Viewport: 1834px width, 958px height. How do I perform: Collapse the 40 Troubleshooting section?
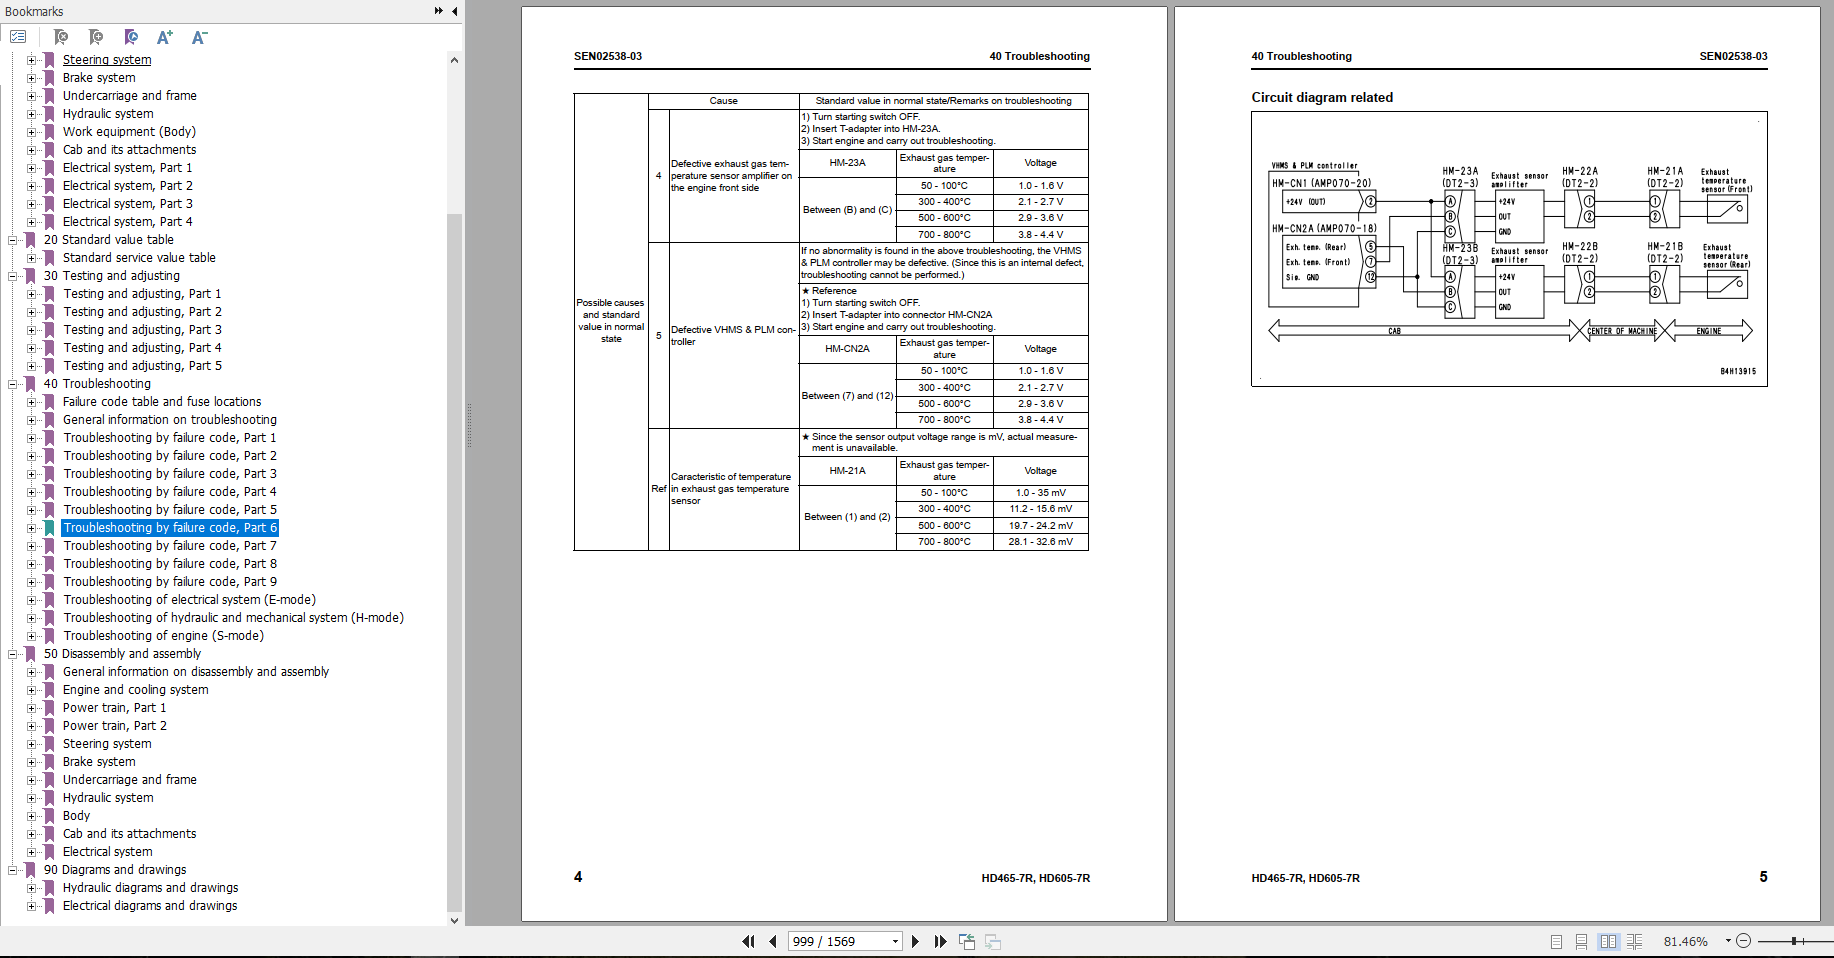click(13, 384)
